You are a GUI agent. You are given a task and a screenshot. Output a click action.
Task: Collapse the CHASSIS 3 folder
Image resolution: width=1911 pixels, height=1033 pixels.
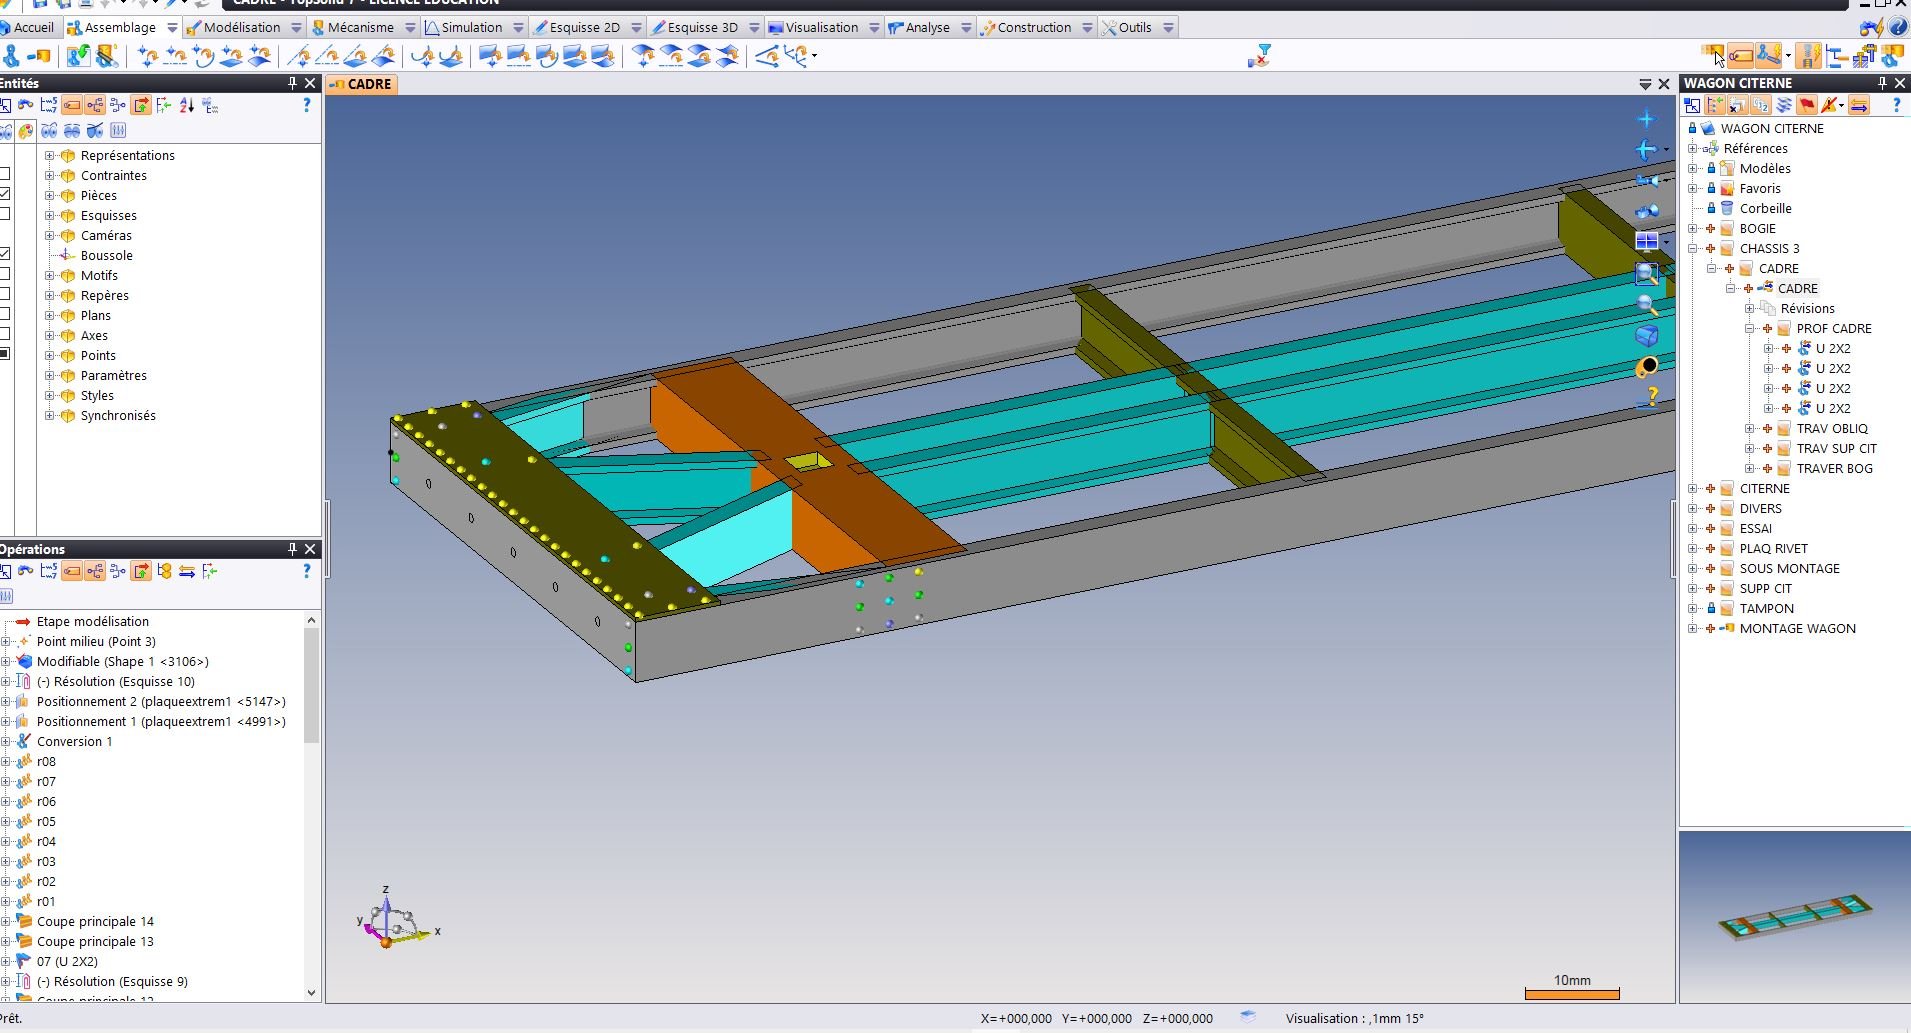tap(1693, 249)
